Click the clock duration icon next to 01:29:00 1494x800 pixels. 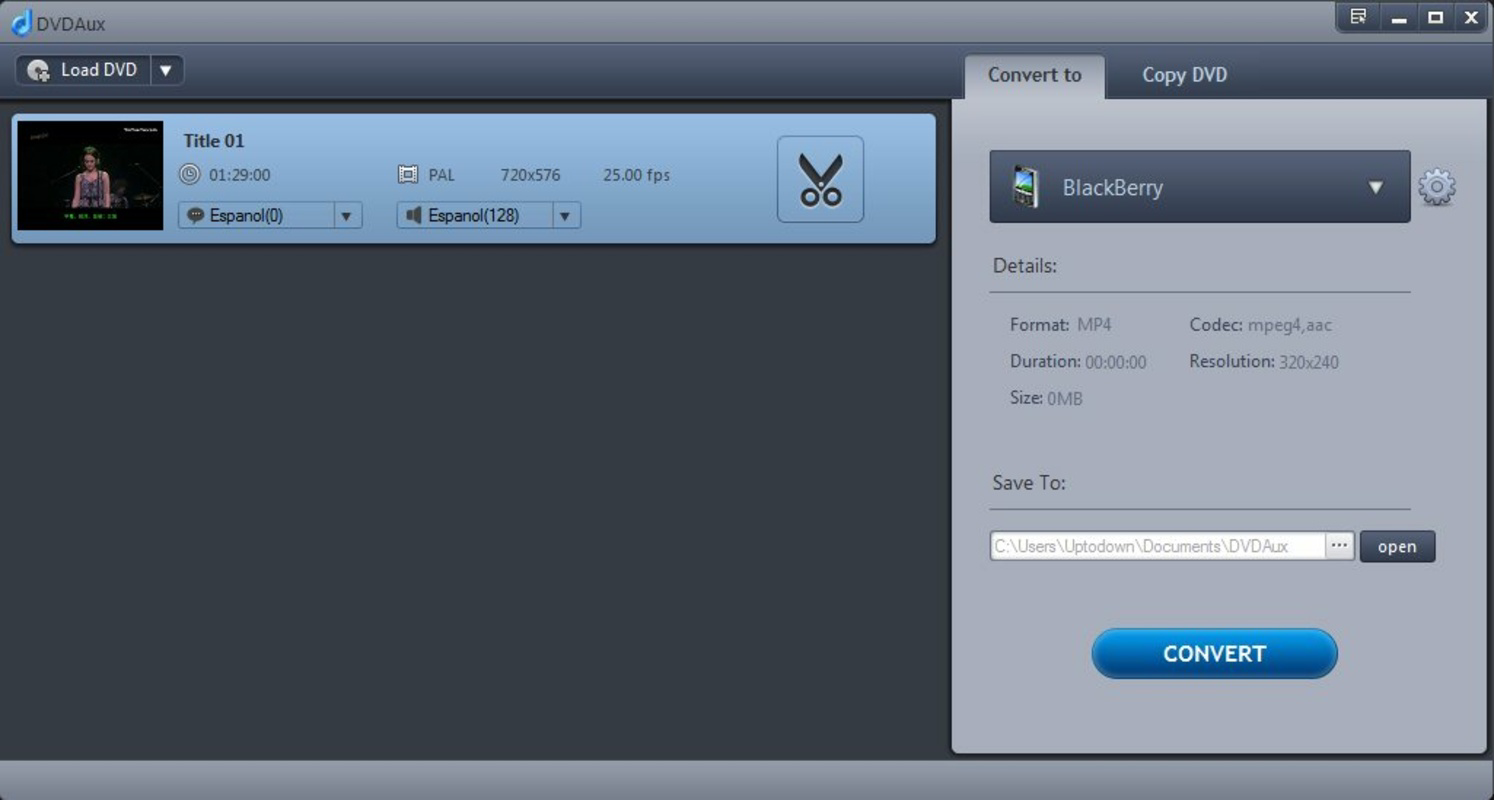(190, 175)
